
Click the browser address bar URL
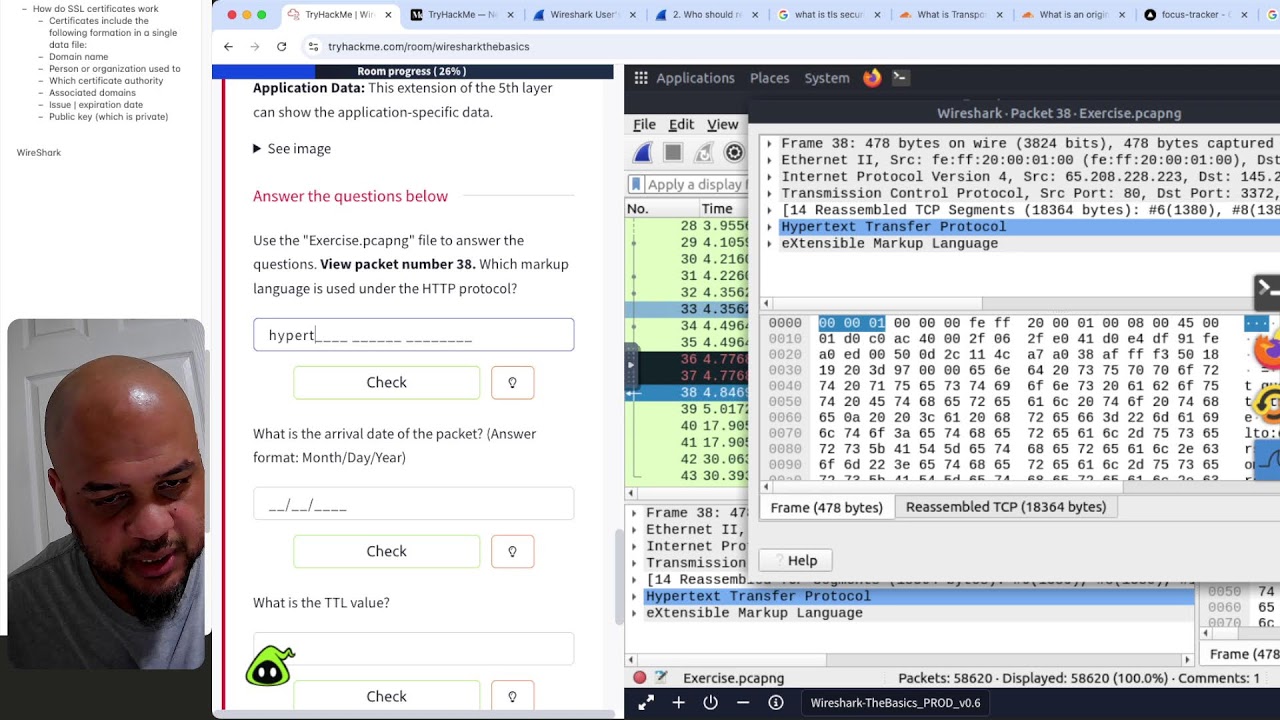click(428, 46)
